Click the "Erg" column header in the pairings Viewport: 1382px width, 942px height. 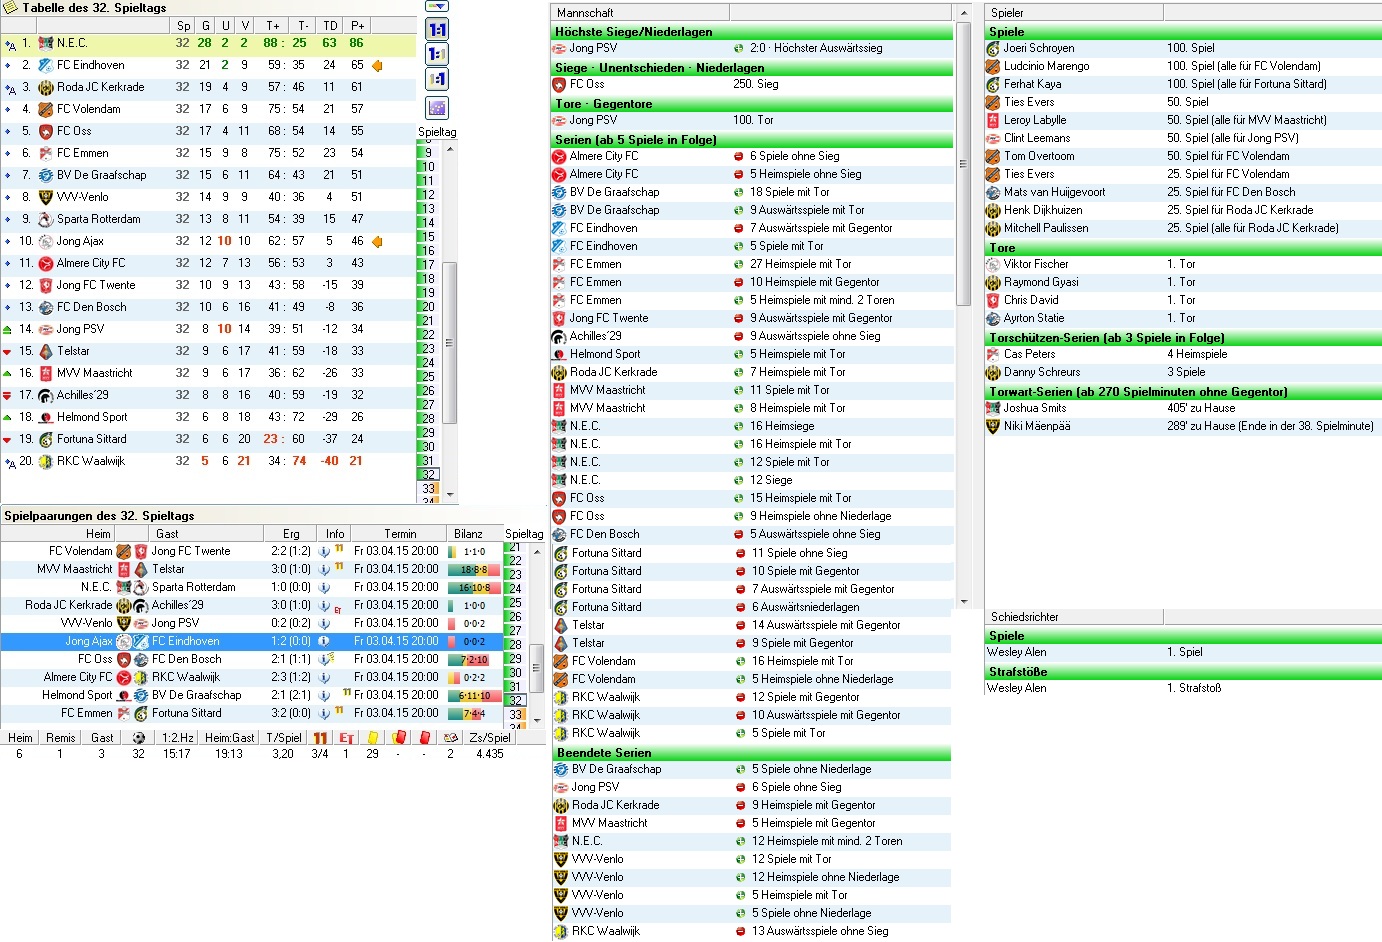pyautogui.click(x=291, y=534)
